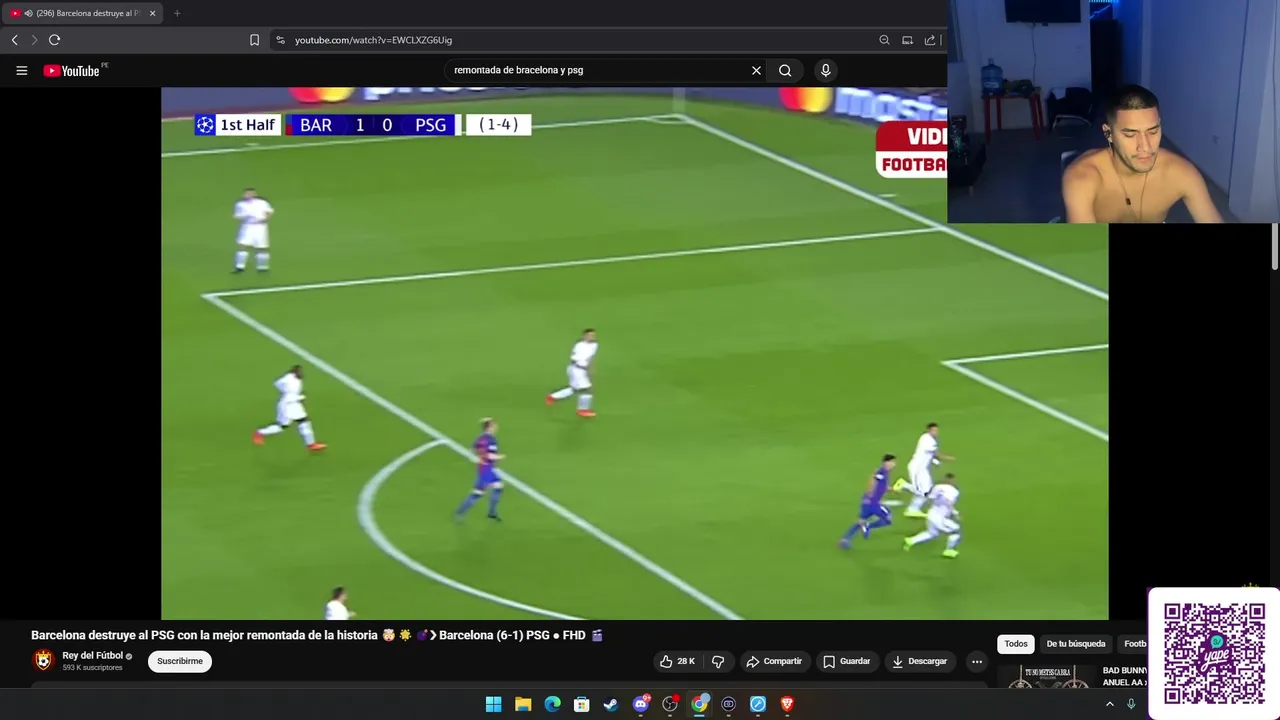Go forward in browser history
Screen dimensions: 1280x720
click(x=34, y=40)
